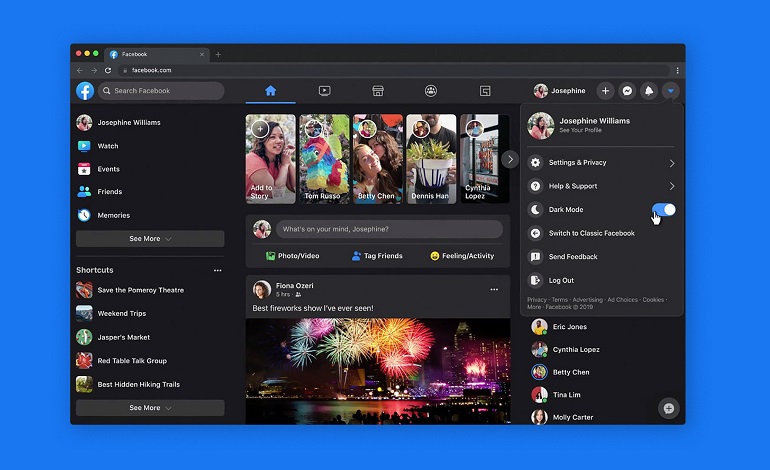Click the browser forward arrow
770x470 pixels.
pyautogui.click(x=94, y=70)
